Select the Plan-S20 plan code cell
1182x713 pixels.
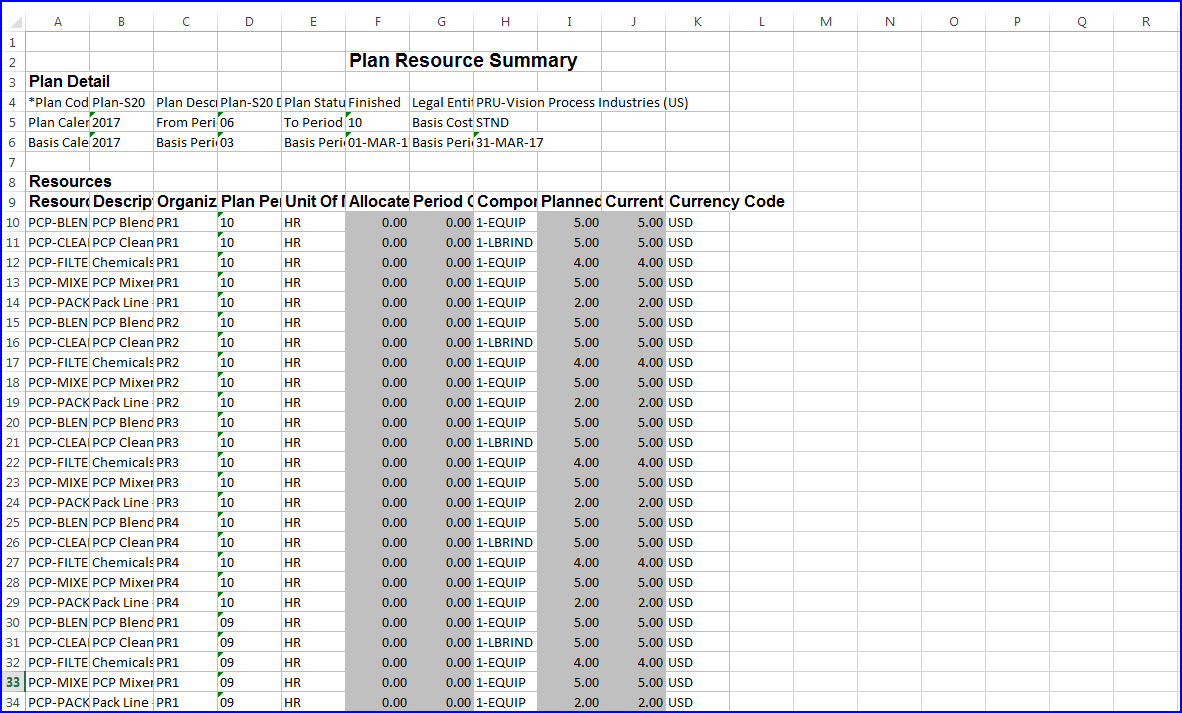point(121,103)
